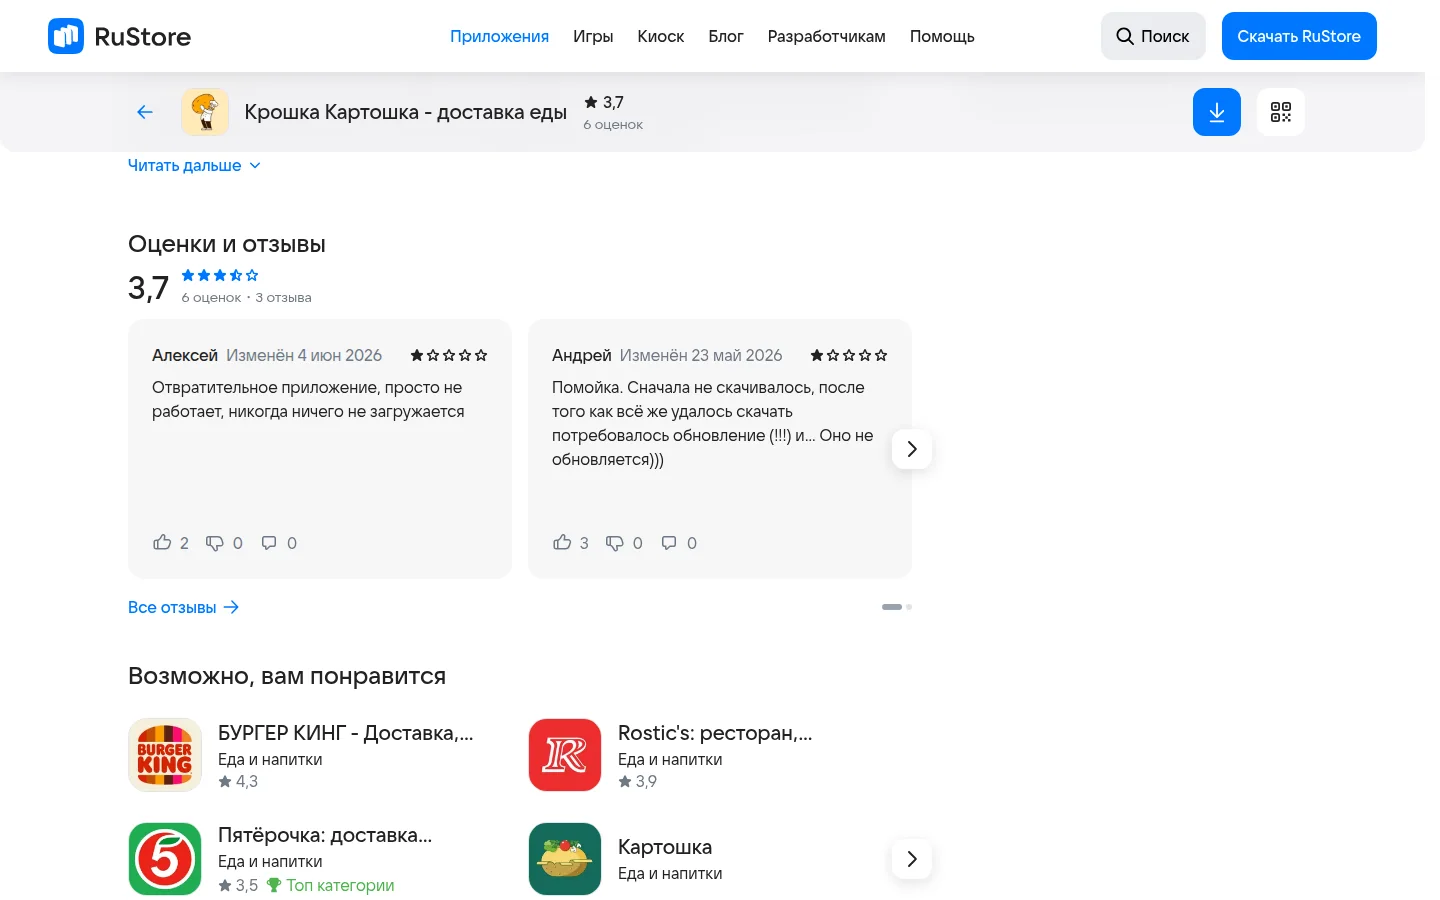The width and height of the screenshot is (1440, 900).
Task: Click the '6 оценок · 3 отзыва' text
Action: coord(247,297)
